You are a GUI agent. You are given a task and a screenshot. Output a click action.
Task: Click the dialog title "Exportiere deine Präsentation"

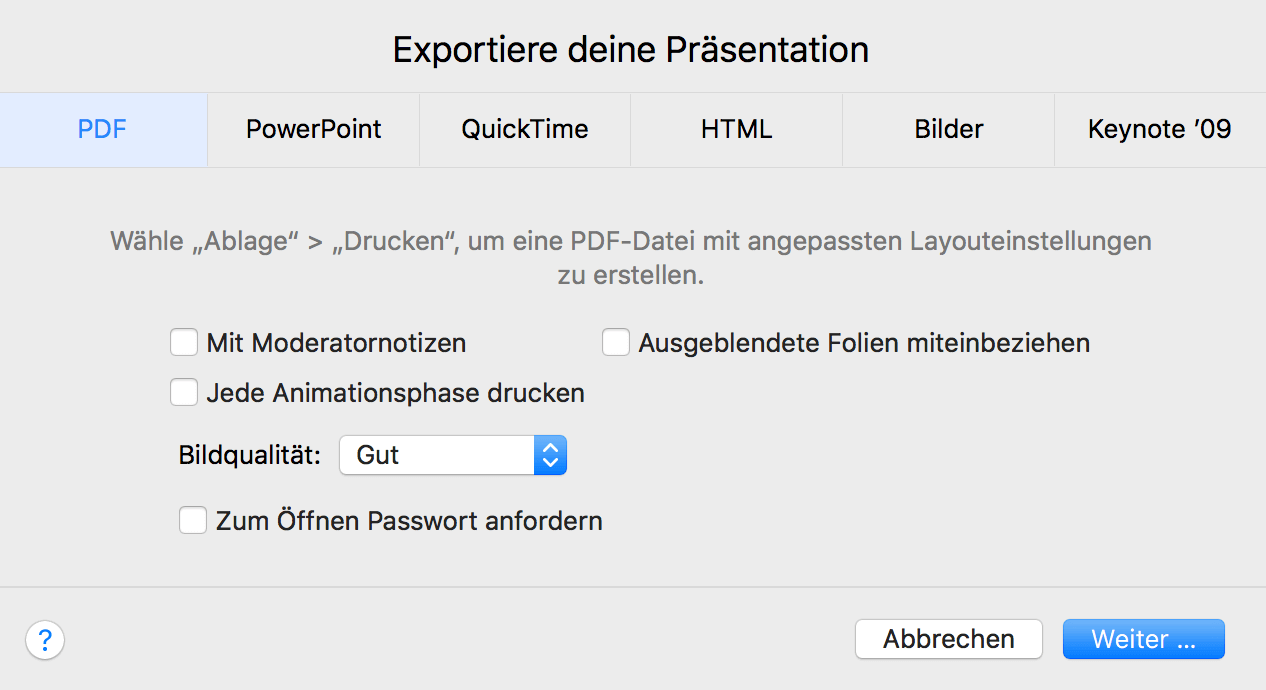(631, 49)
